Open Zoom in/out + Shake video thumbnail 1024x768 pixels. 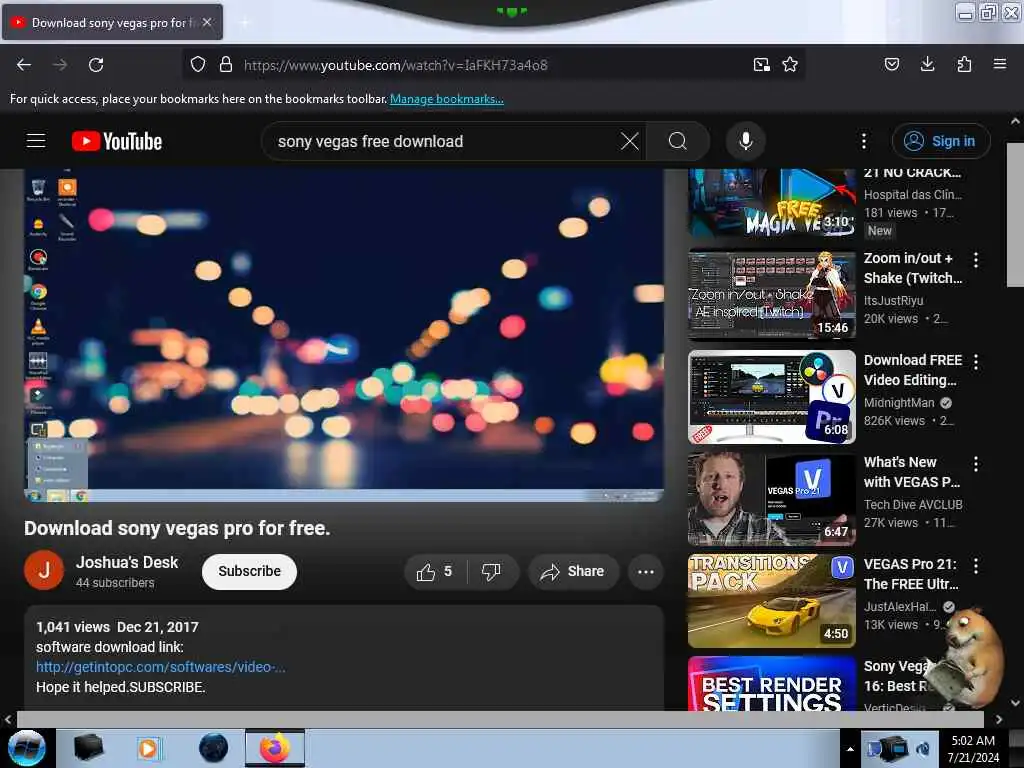coord(771,295)
